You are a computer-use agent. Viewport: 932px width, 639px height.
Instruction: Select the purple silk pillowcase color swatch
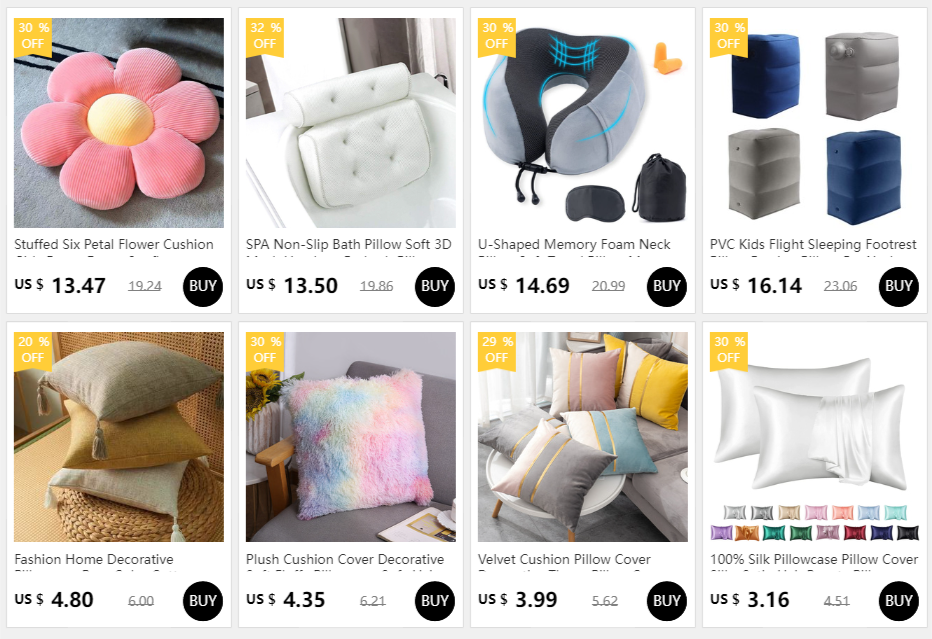tap(720, 533)
